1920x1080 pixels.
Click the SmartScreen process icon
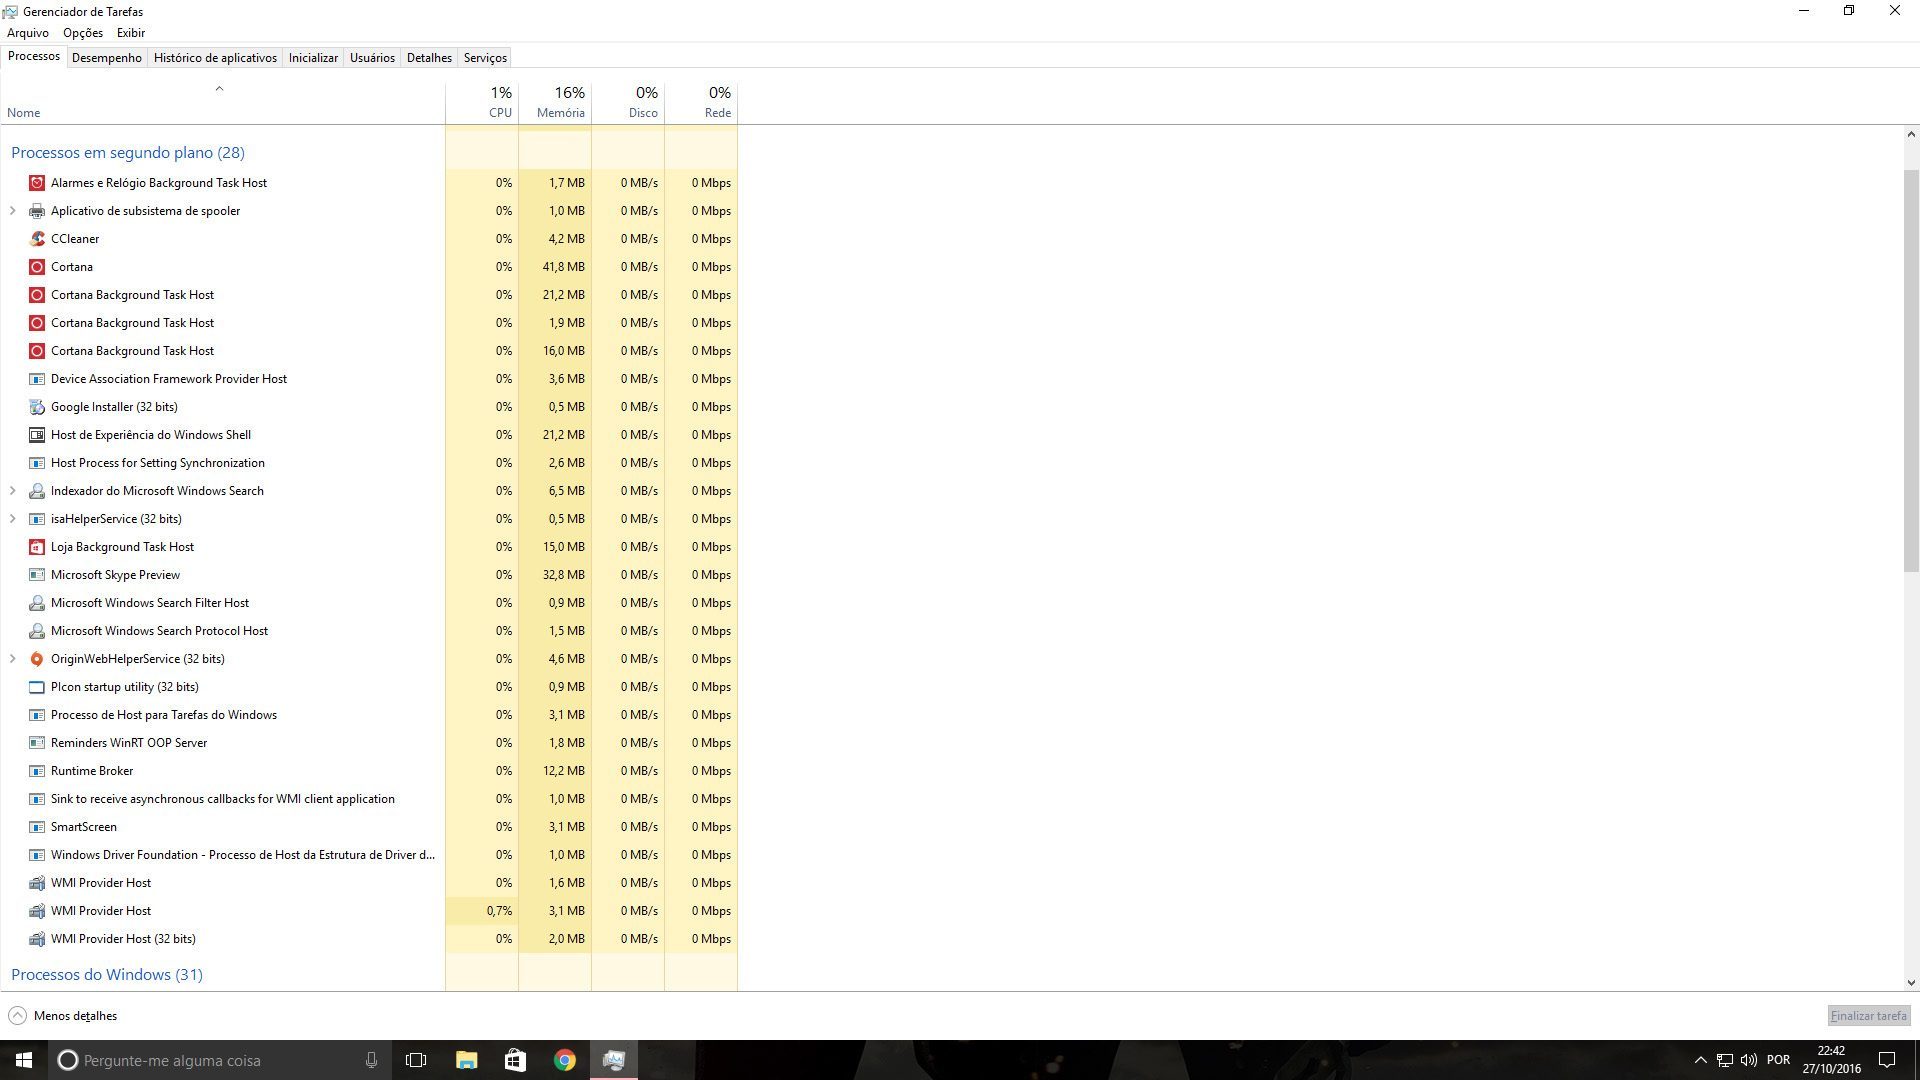(37, 827)
